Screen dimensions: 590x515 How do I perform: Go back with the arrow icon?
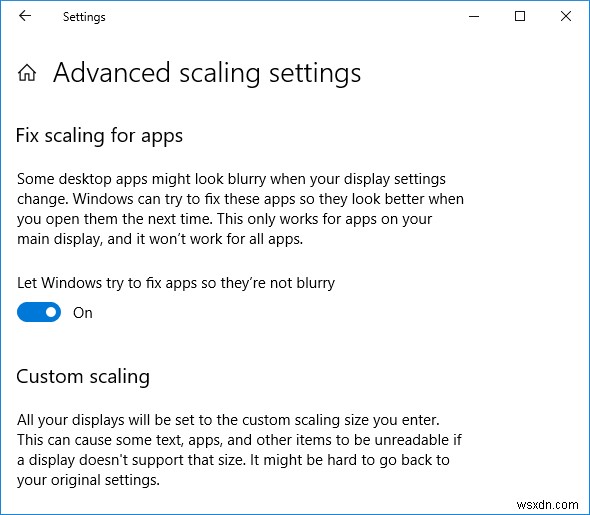coord(25,16)
